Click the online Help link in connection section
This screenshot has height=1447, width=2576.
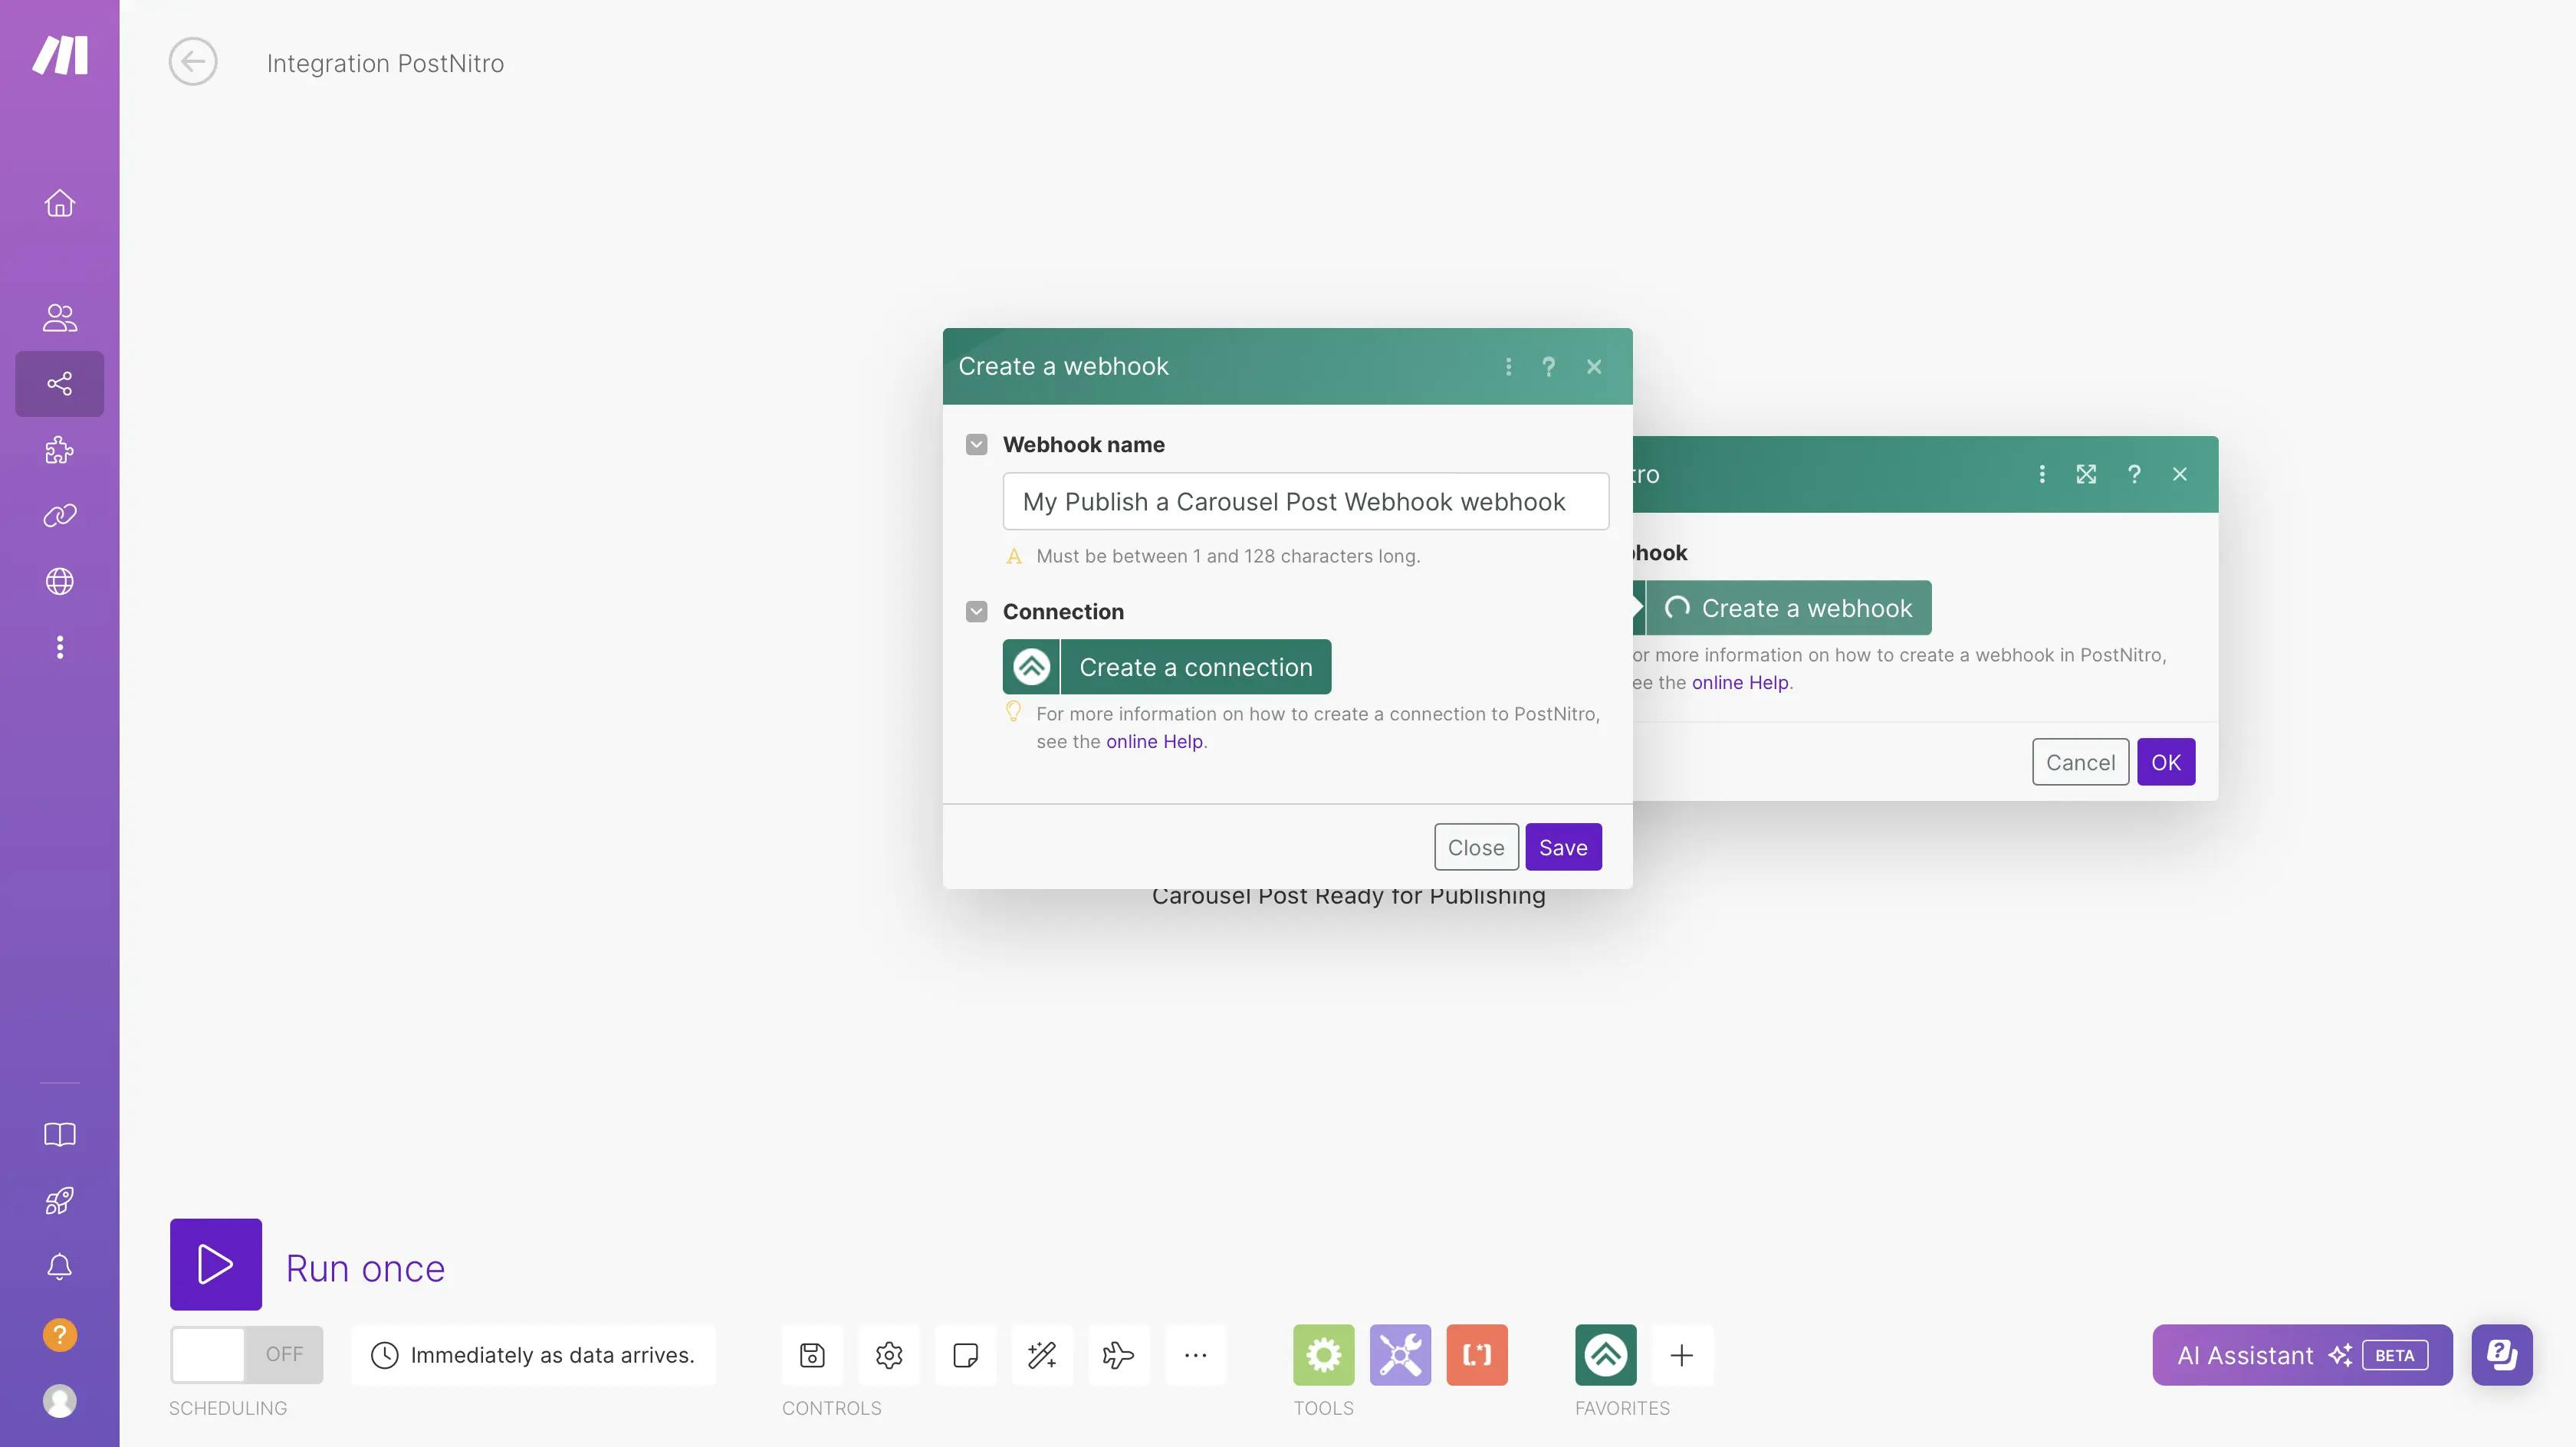pyautogui.click(x=1154, y=741)
